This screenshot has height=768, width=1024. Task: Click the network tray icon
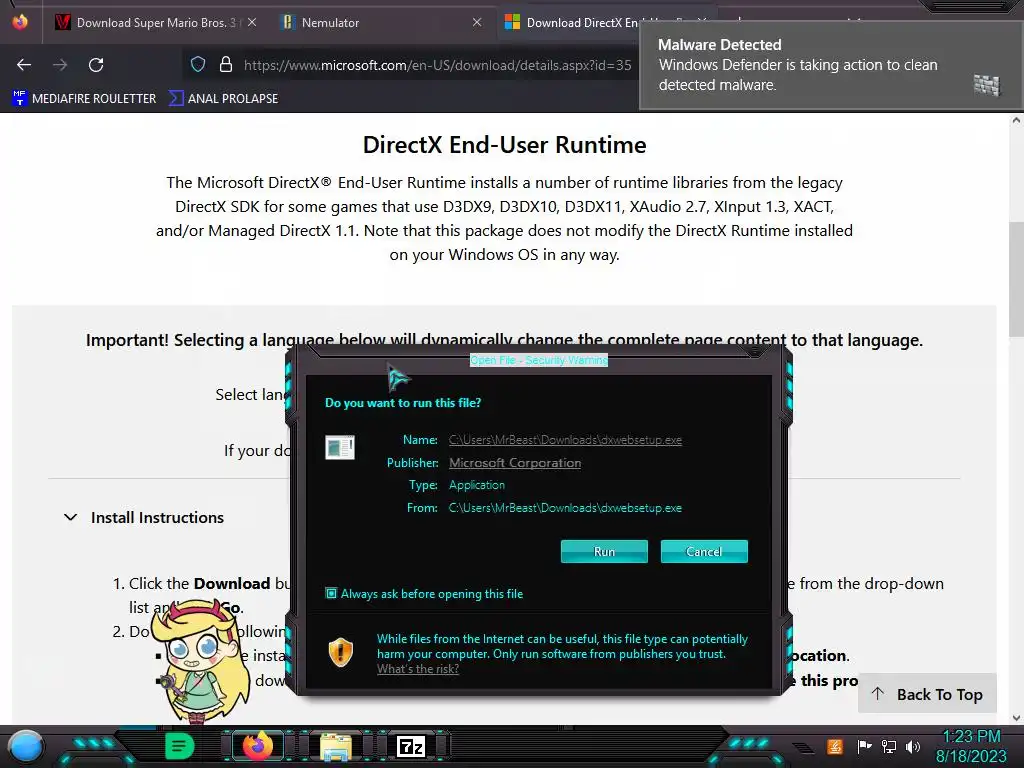tap(888, 746)
